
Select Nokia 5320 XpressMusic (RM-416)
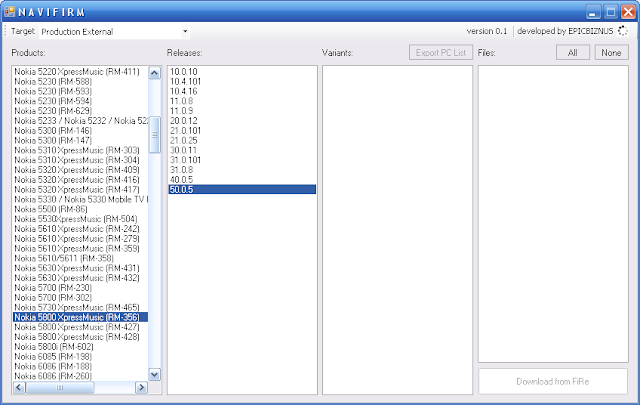click(x=80, y=180)
